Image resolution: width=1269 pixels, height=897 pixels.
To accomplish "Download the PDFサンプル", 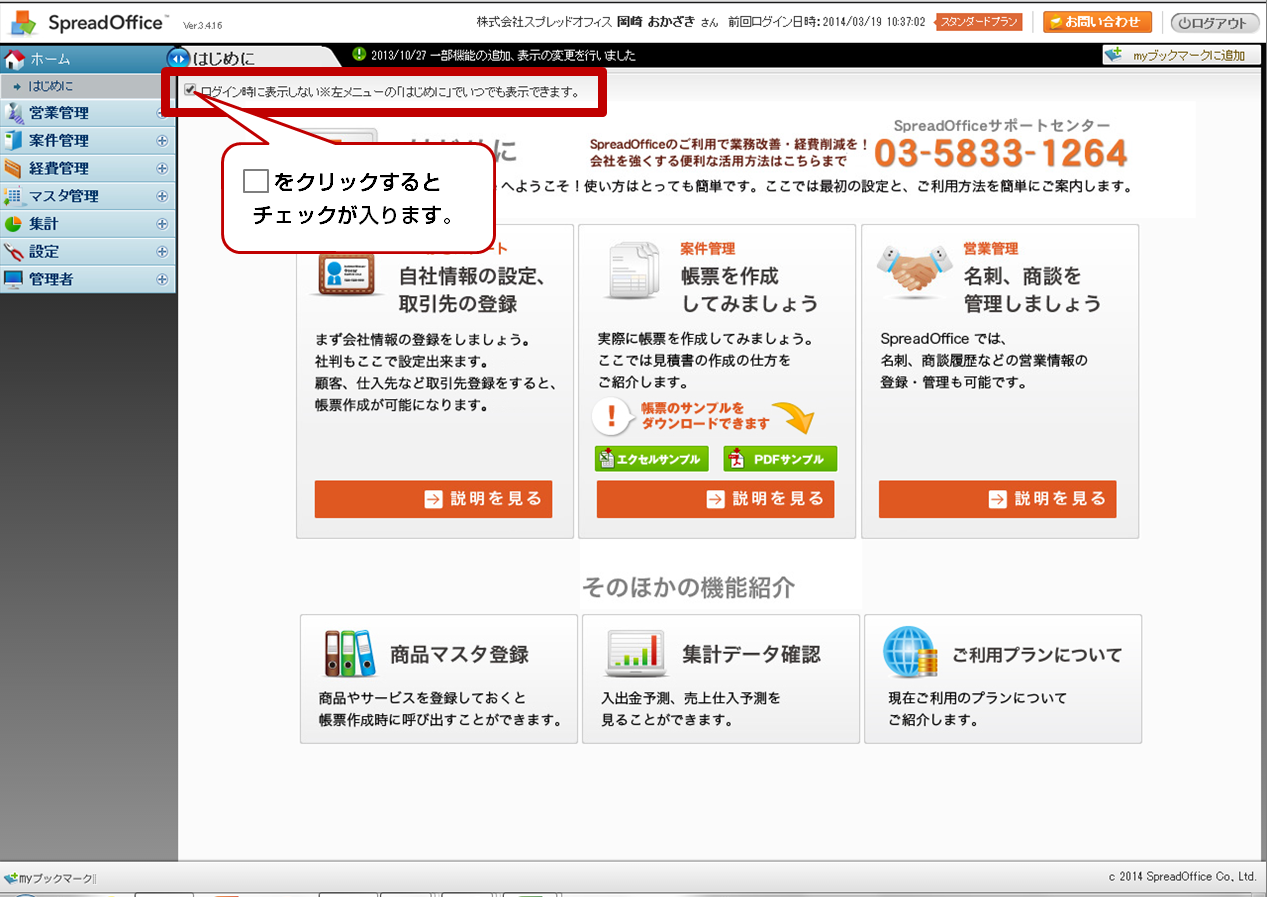I will point(780,459).
